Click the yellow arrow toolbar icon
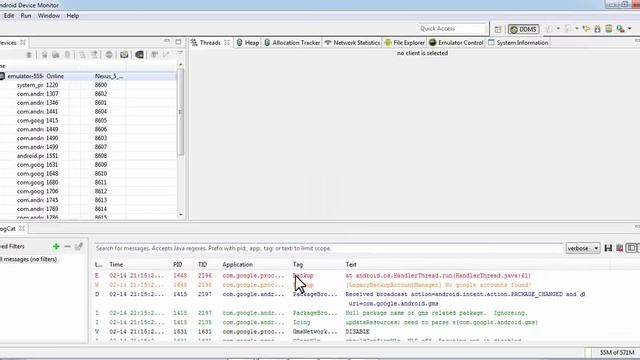Image resolution: width=640 pixels, height=360 pixels. pos(586,29)
